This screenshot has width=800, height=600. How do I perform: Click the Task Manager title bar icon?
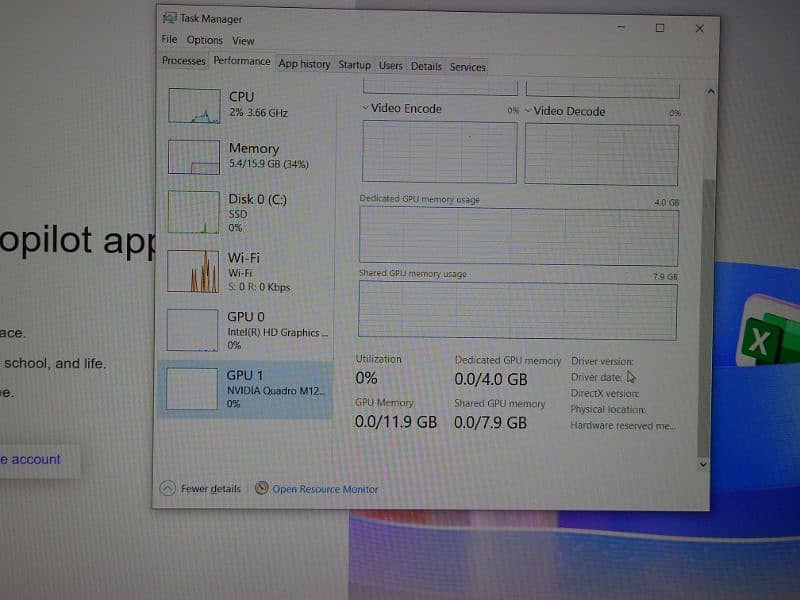click(x=169, y=18)
